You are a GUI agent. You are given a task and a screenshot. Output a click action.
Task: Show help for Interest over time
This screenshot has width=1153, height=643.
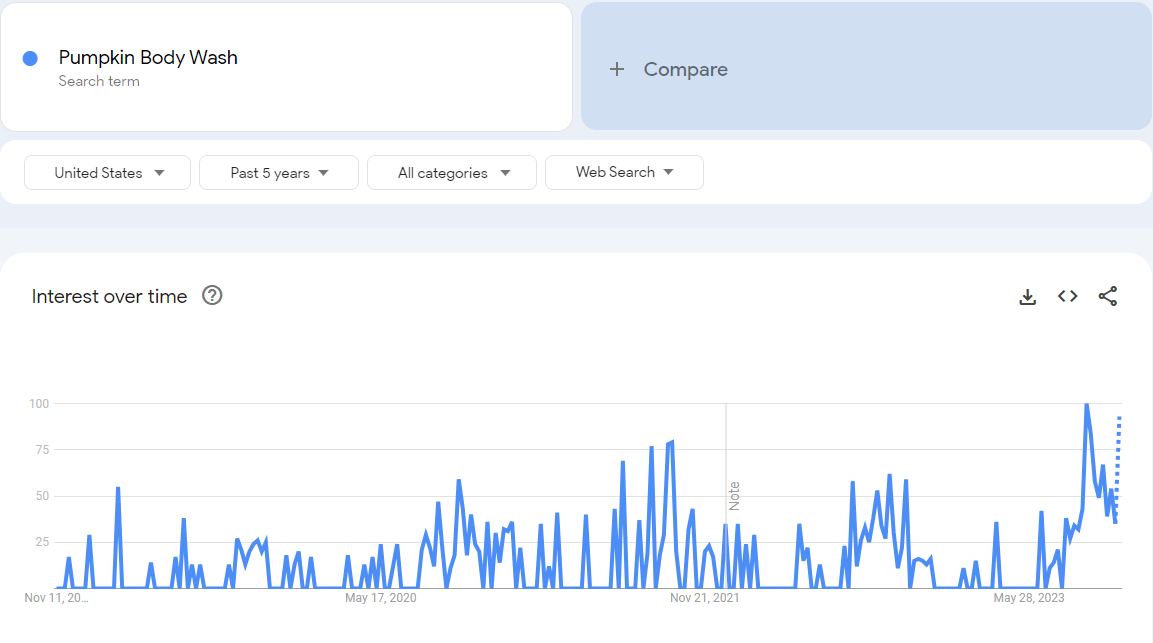coord(212,296)
